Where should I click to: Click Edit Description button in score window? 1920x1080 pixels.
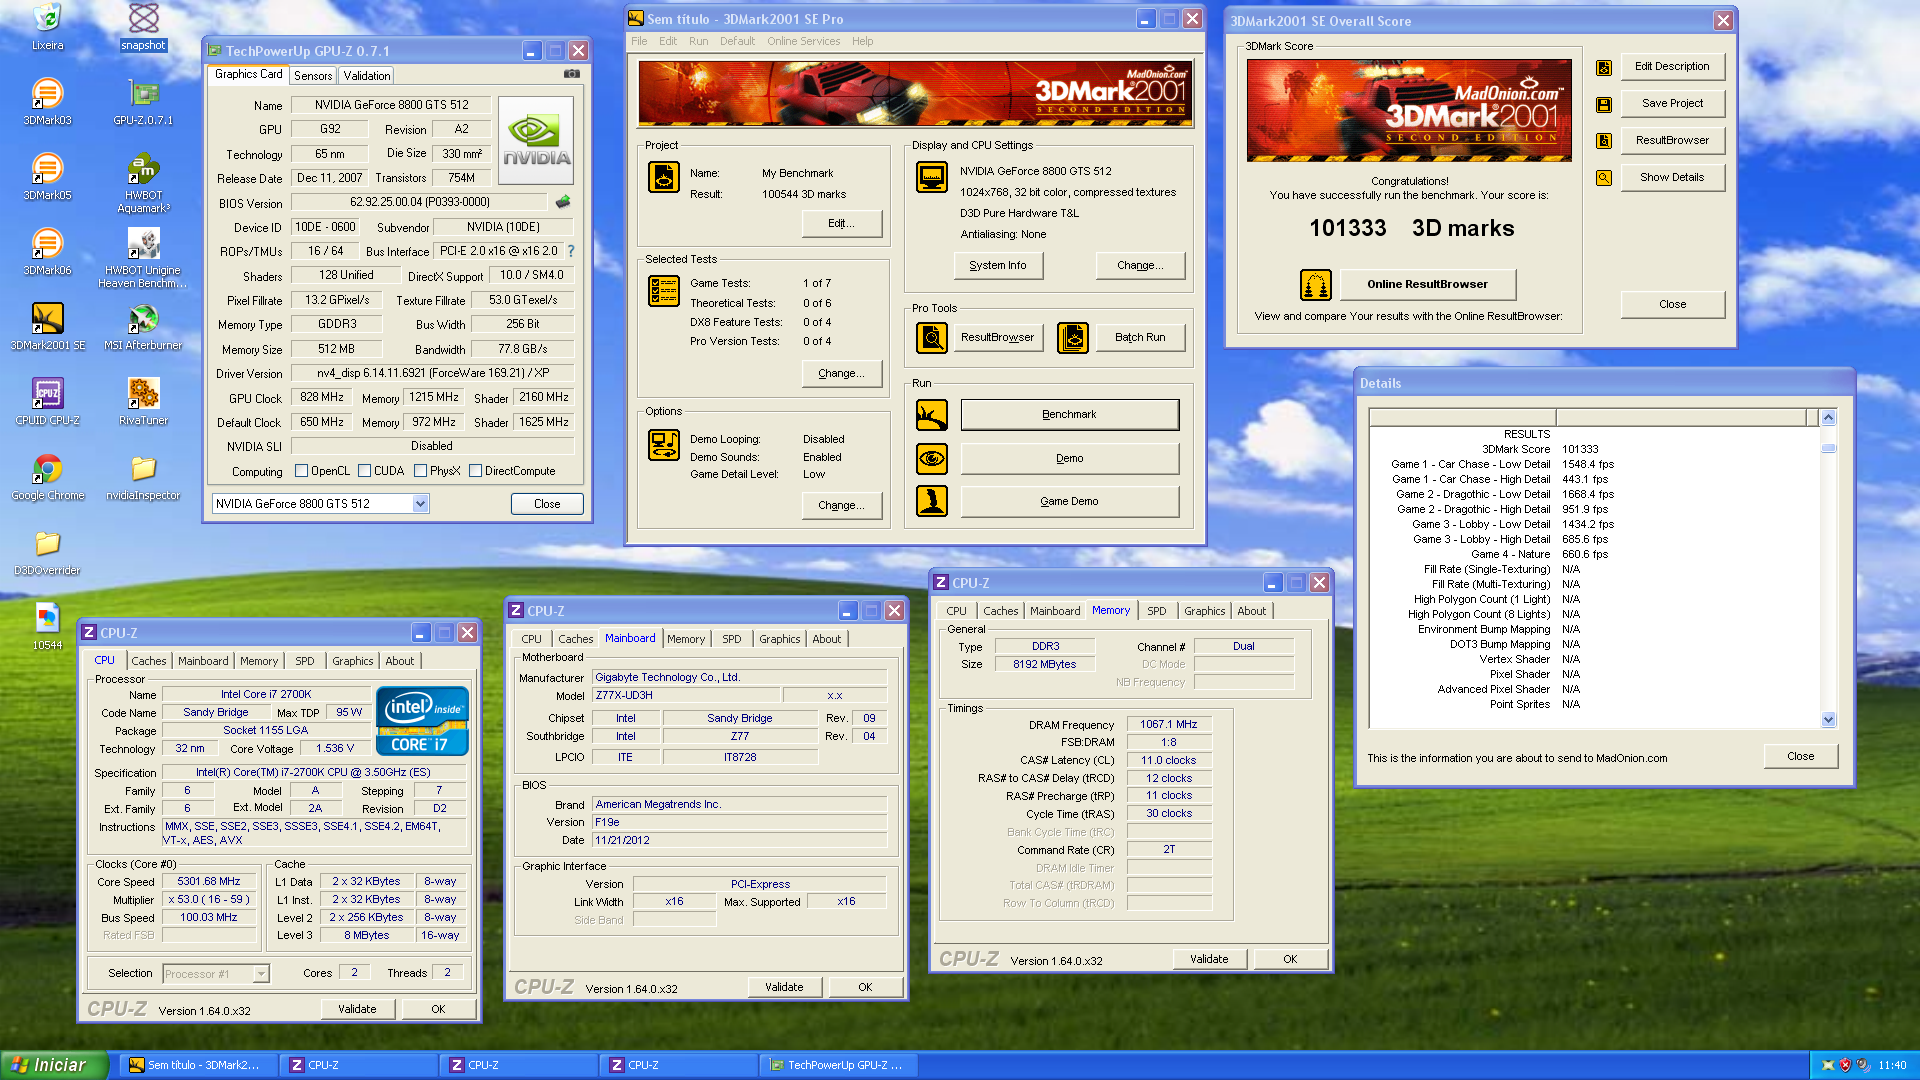1672,66
